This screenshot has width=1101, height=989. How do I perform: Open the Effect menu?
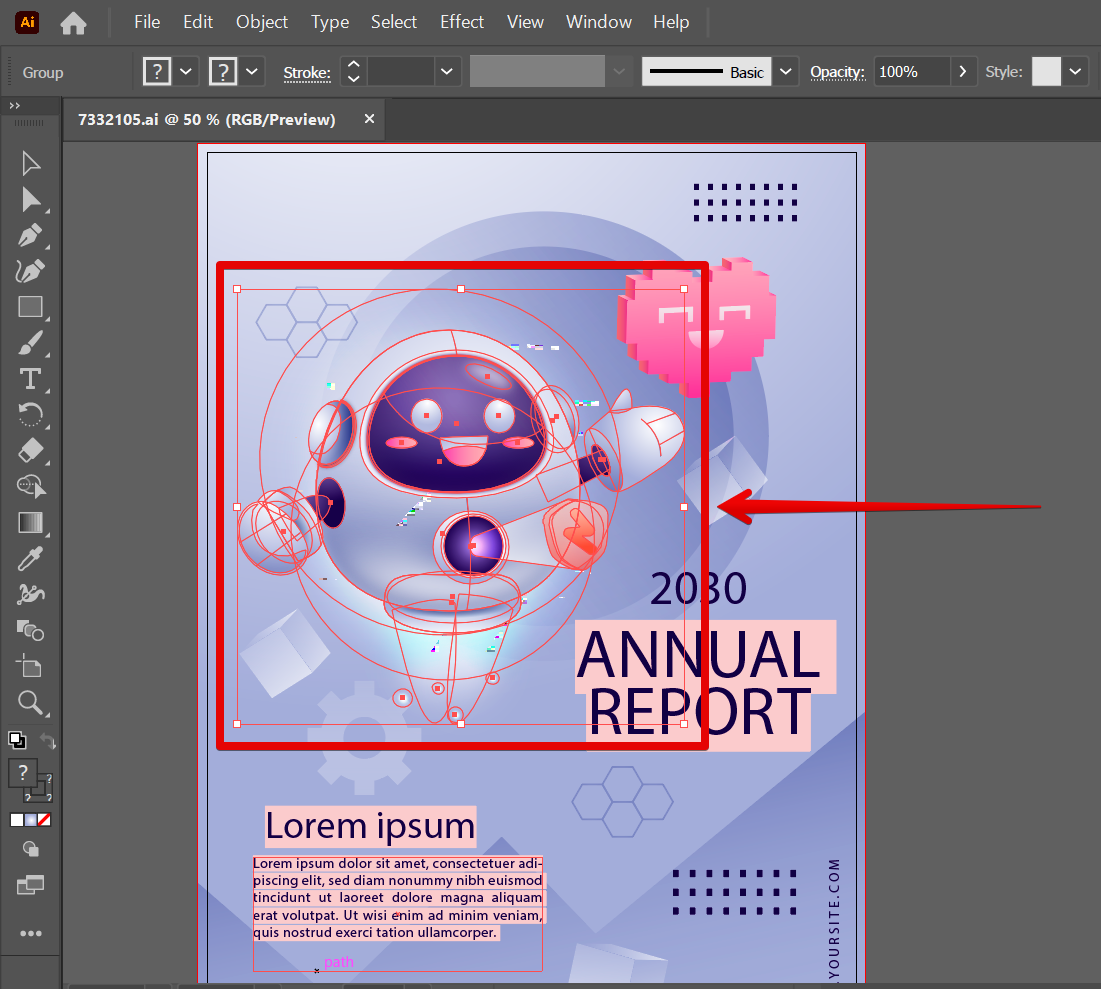pos(461,22)
